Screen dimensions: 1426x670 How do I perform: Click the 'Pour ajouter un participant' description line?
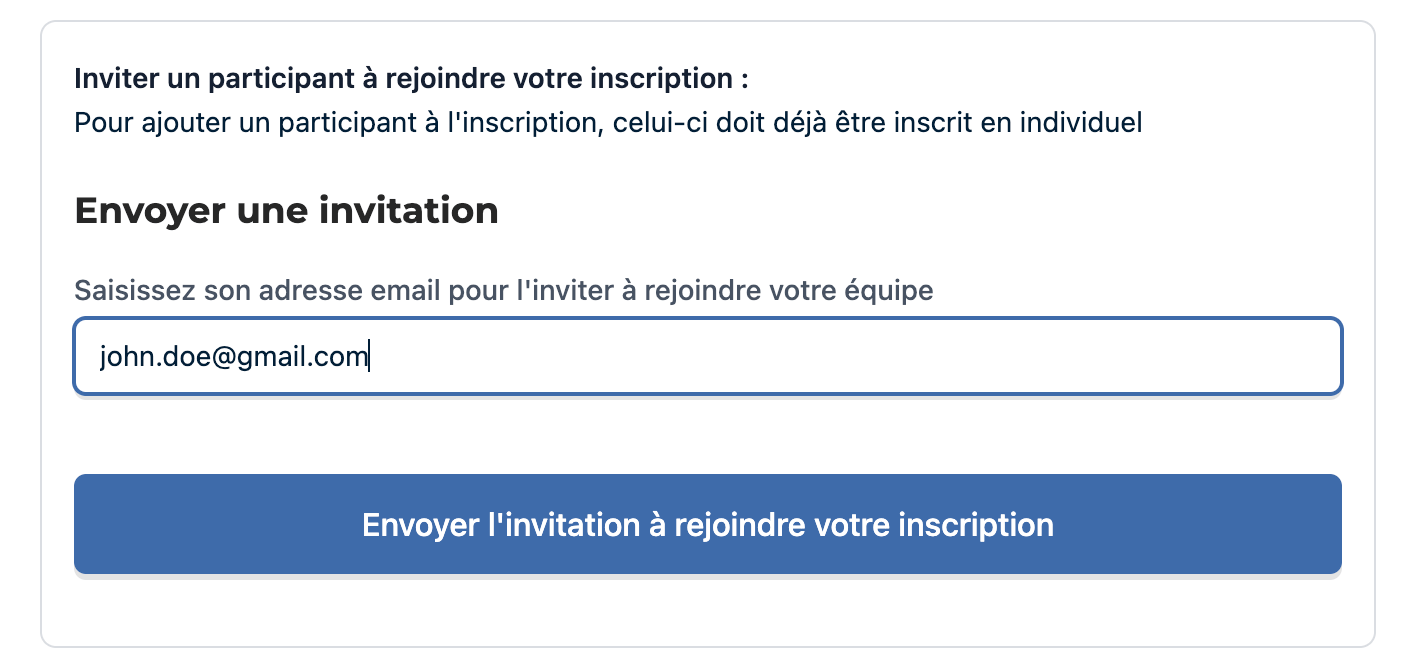pos(607,124)
